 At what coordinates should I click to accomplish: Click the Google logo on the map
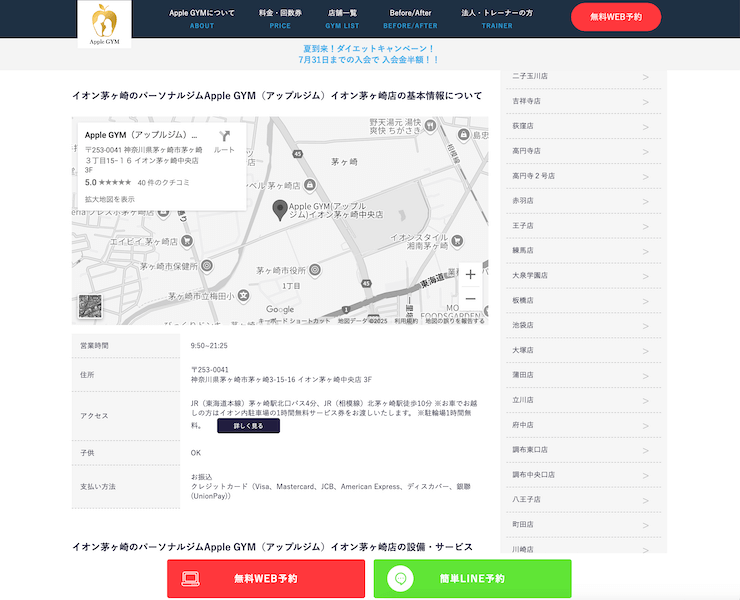pos(280,309)
